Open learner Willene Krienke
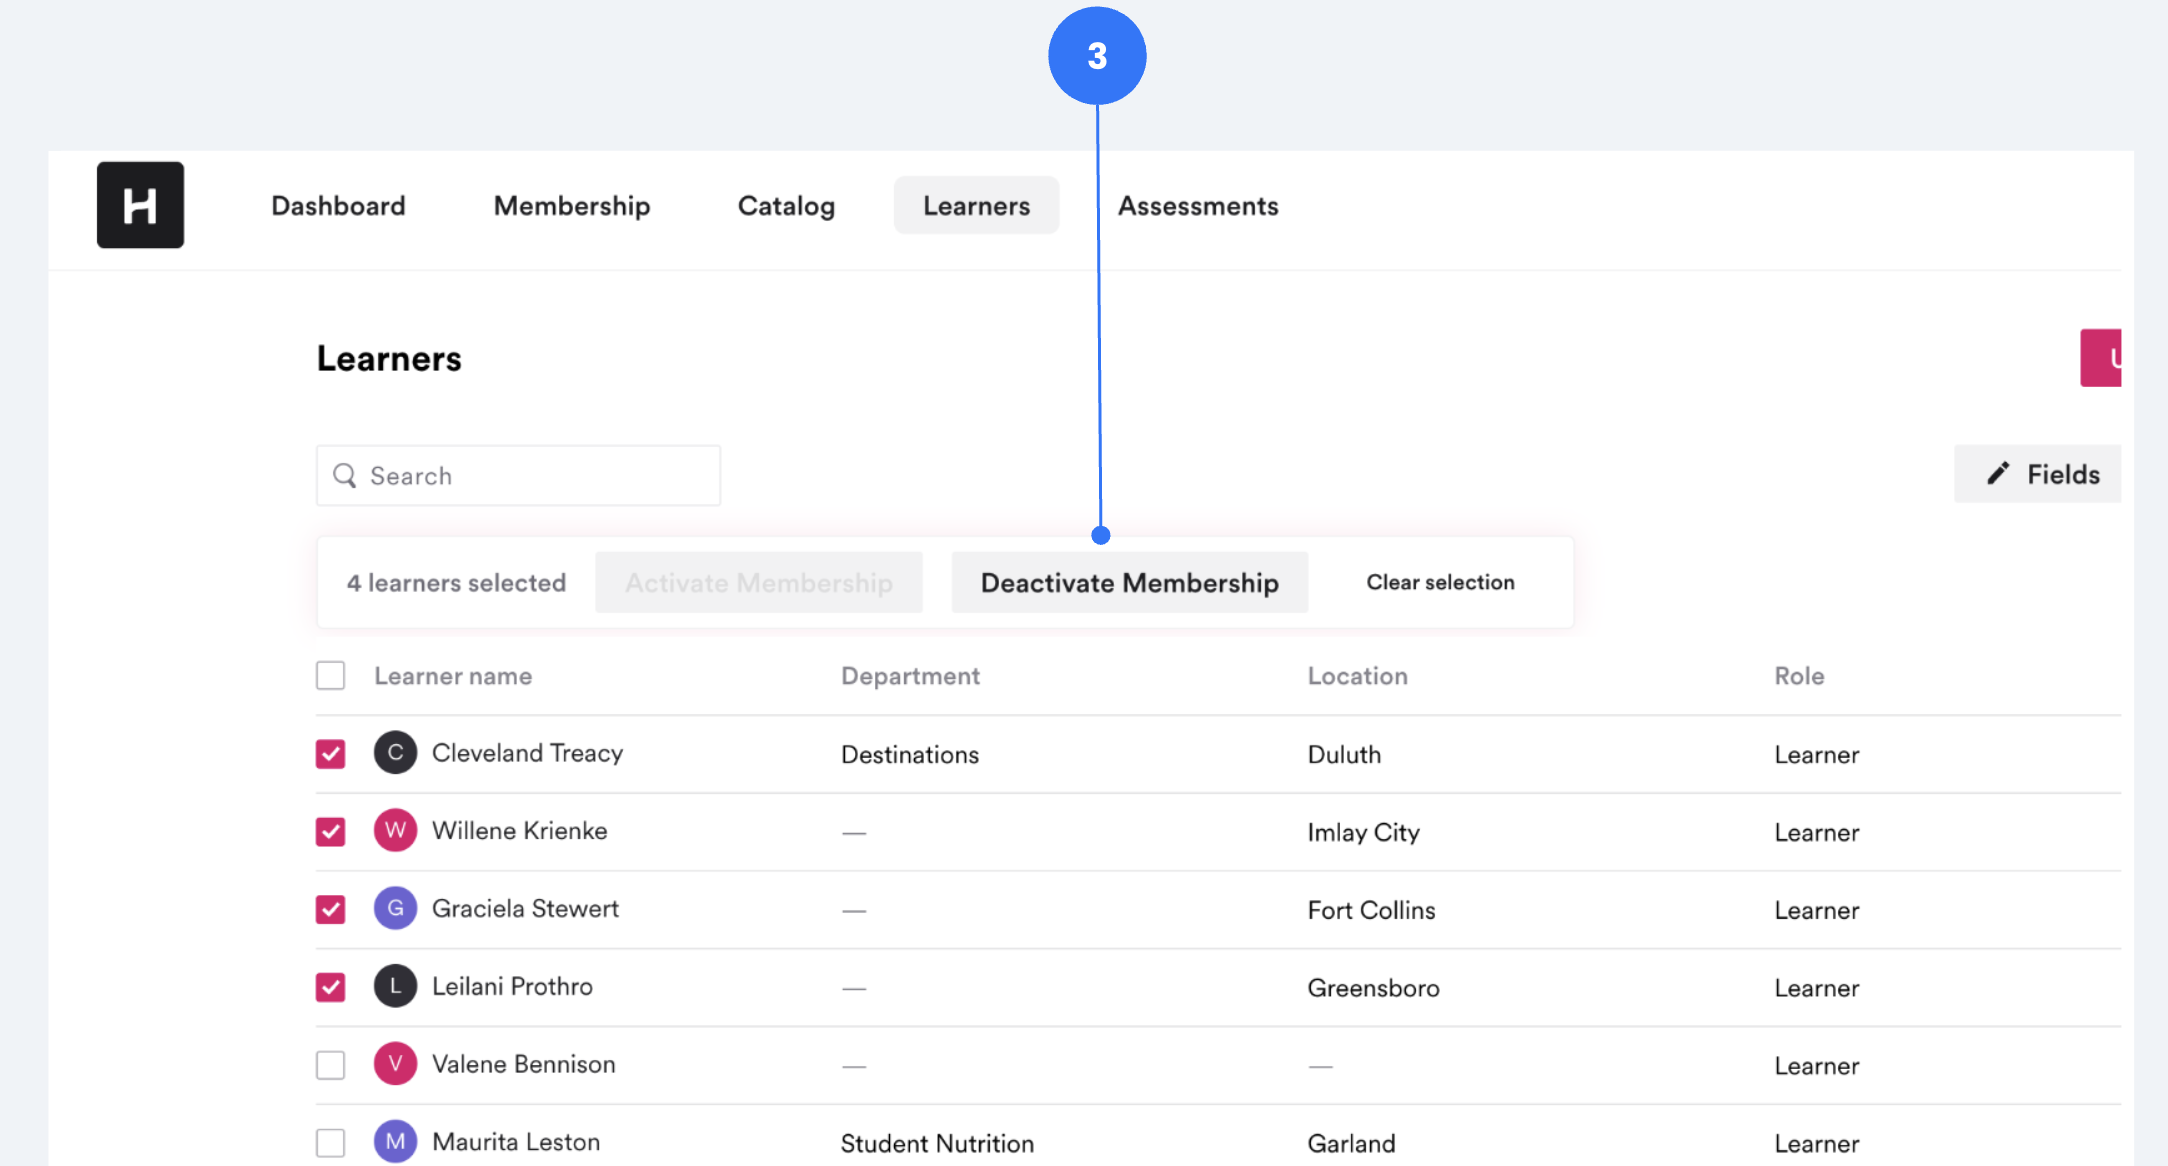 (x=520, y=831)
